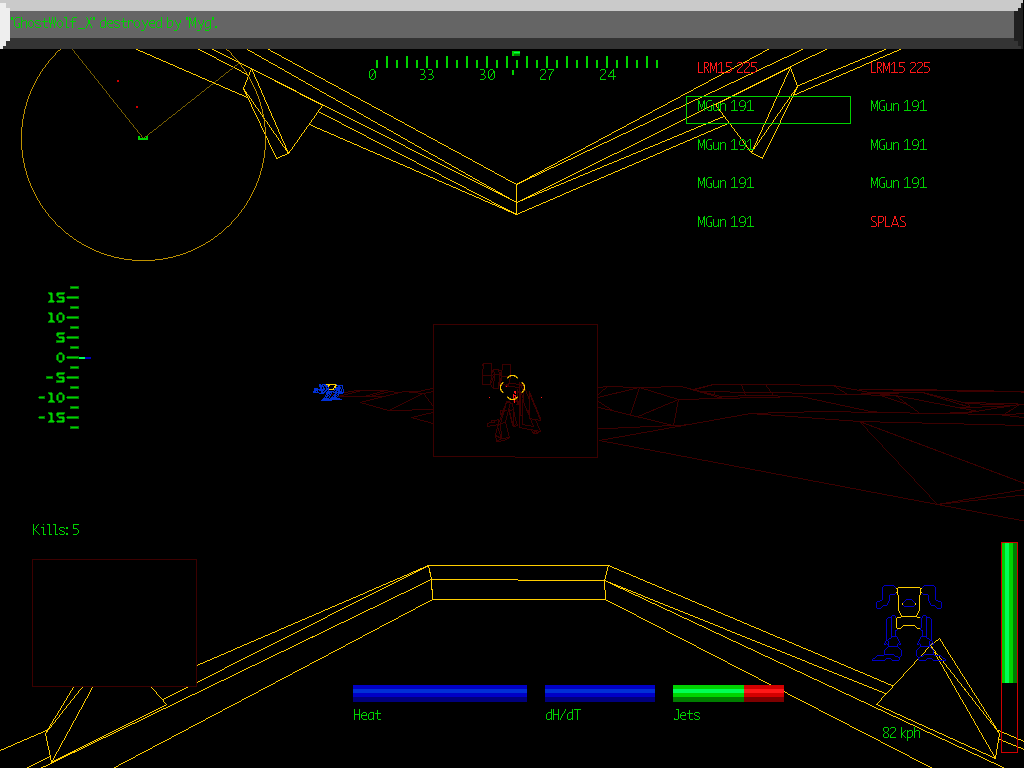
Task: Select the SPLAS weapon entry
Action: (888, 222)
